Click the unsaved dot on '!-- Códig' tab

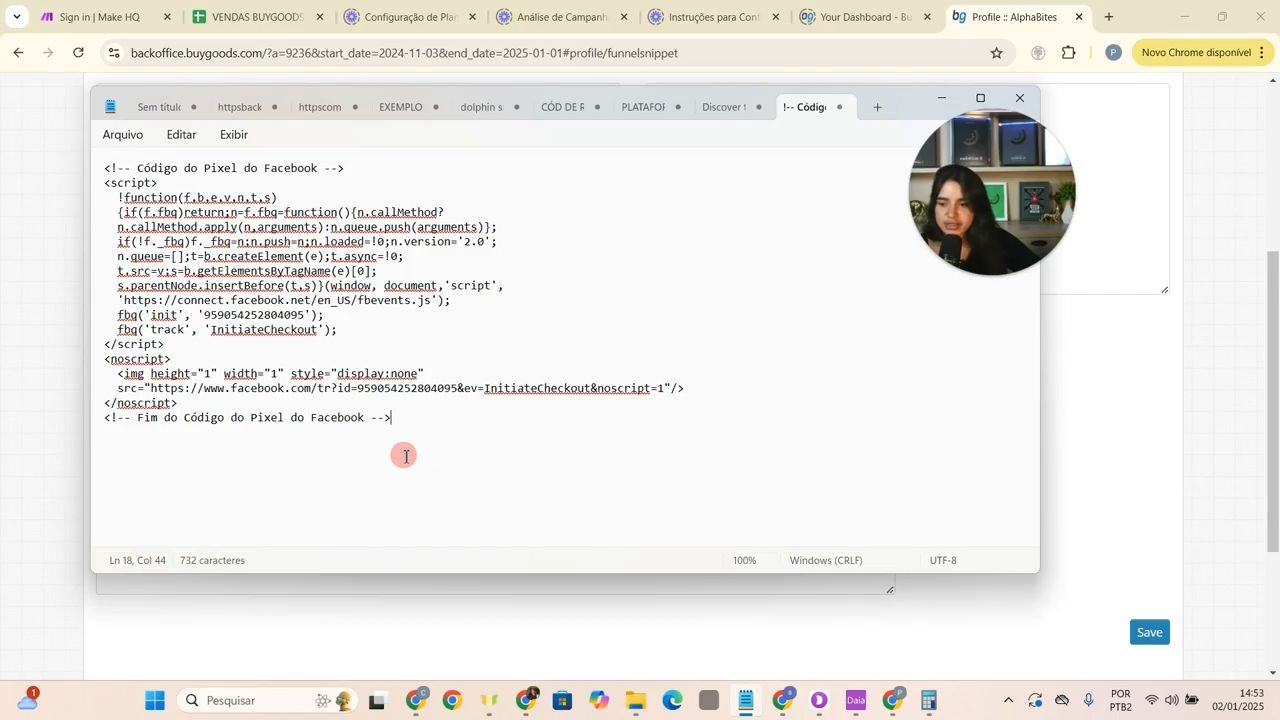(840, 107)
